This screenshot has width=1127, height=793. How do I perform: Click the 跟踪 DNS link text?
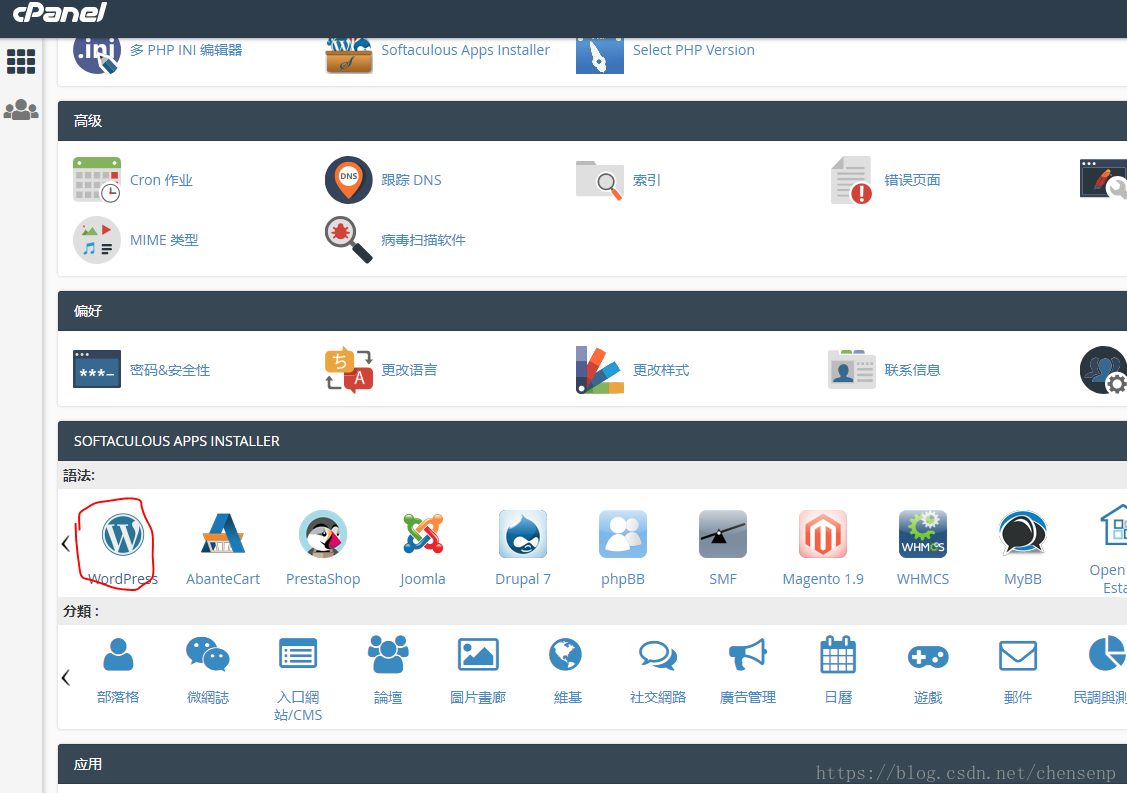[411, 180]
